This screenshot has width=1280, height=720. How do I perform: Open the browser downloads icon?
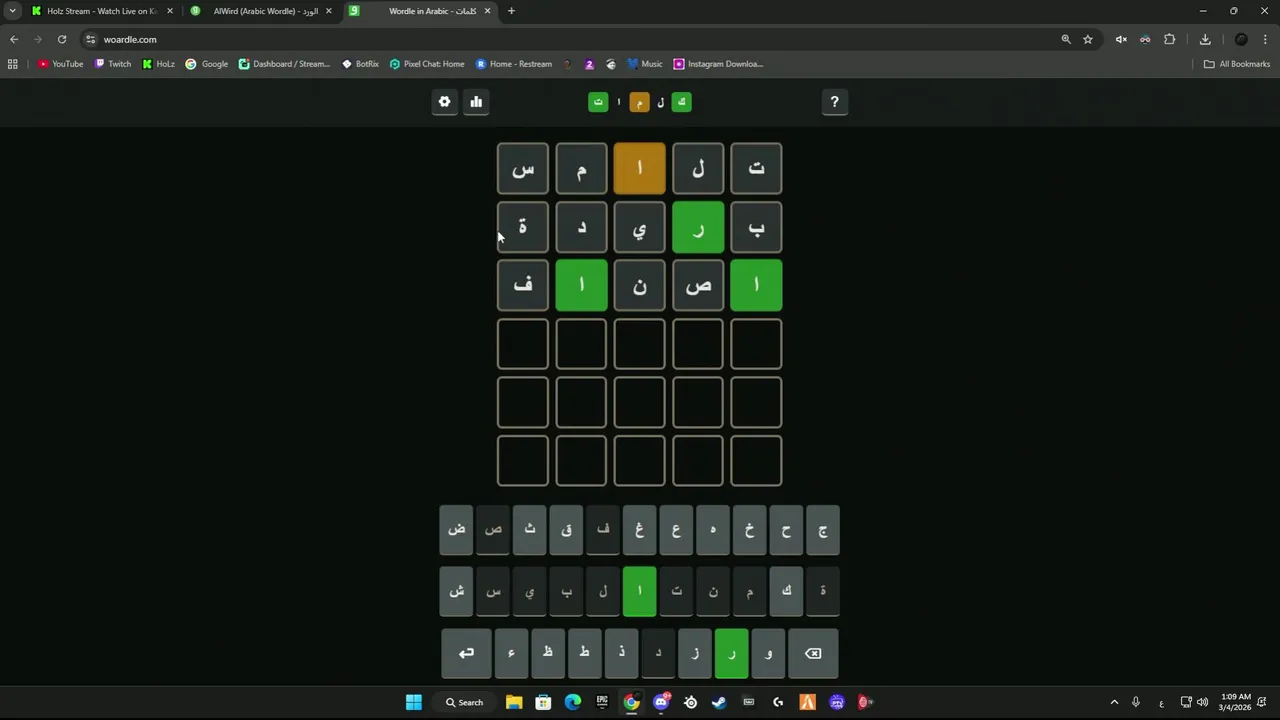(1205, 39)
